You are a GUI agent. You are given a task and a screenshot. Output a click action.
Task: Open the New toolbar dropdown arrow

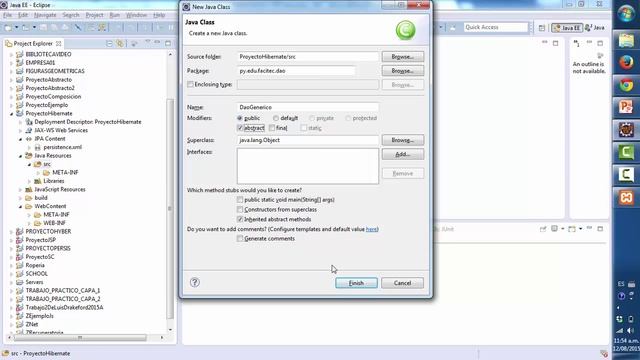17,28
